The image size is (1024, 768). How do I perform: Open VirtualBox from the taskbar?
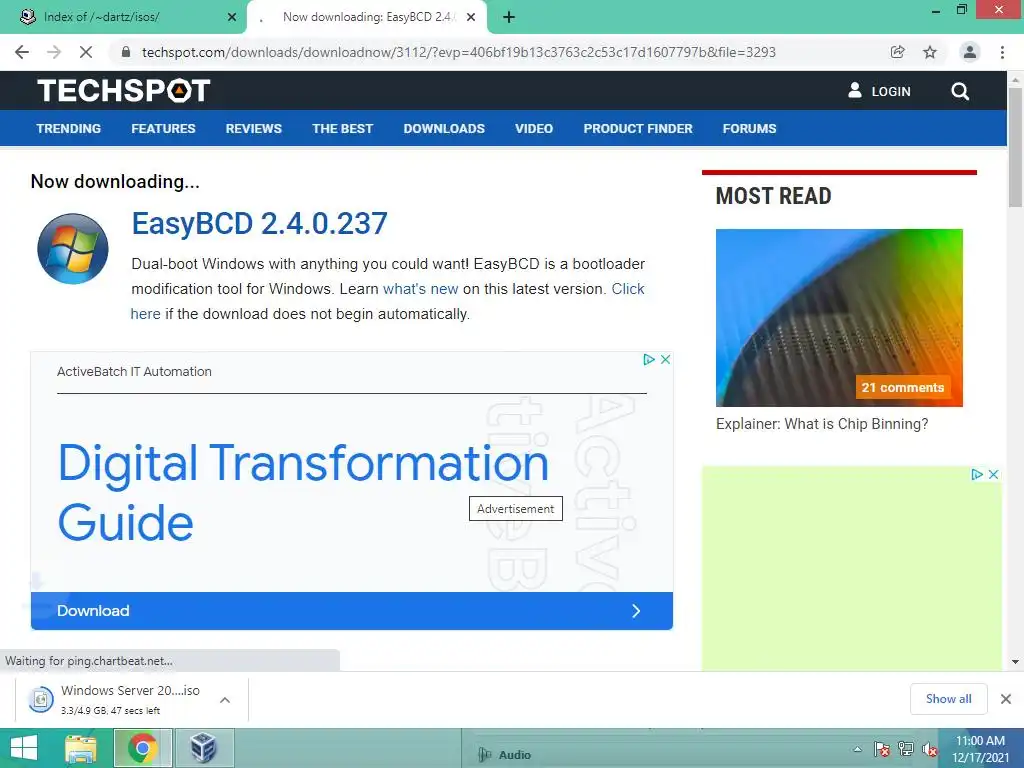tap(204, 748)
